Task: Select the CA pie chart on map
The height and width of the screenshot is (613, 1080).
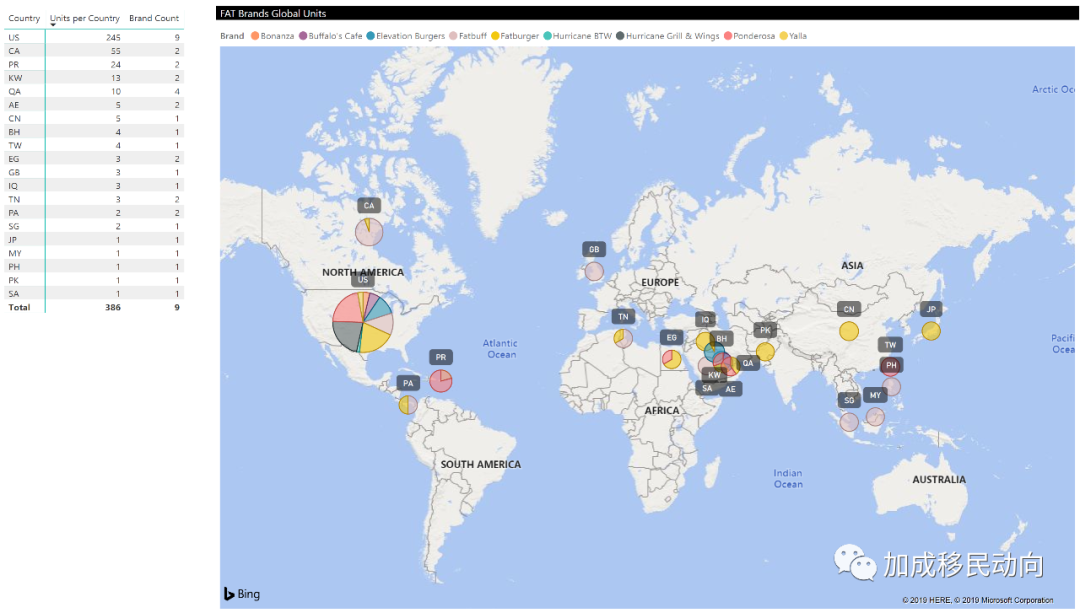Action: (x=369, y=232)
